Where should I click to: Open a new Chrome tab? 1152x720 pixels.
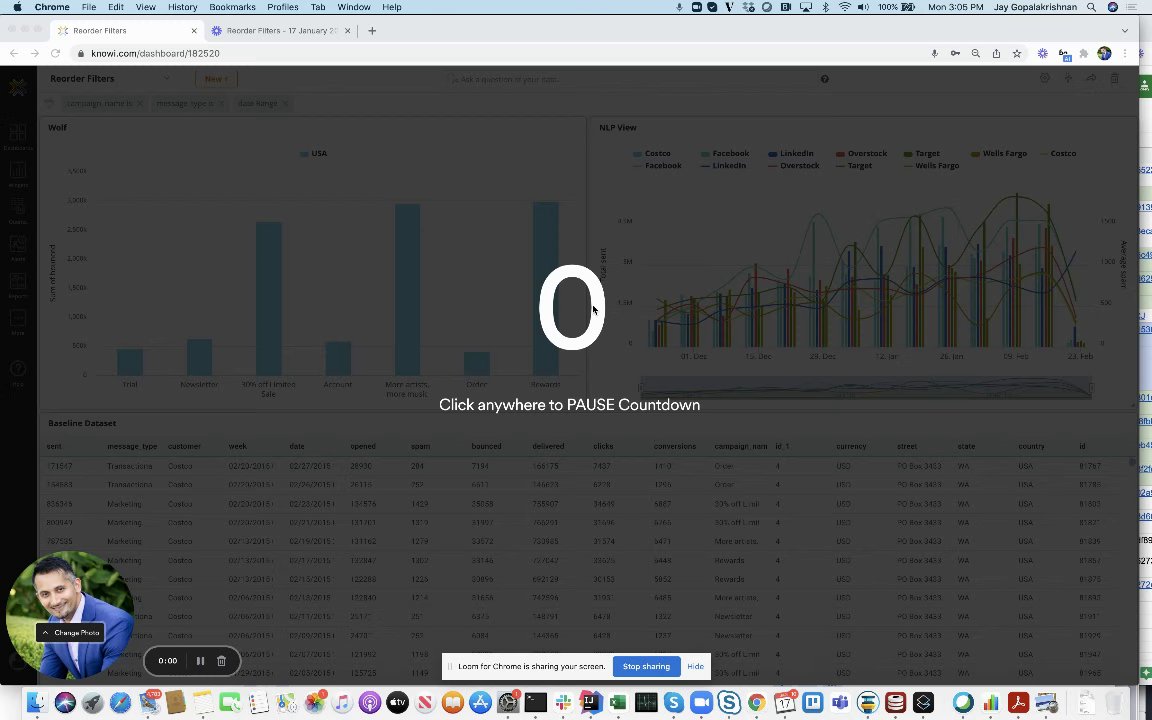point(372,31)
